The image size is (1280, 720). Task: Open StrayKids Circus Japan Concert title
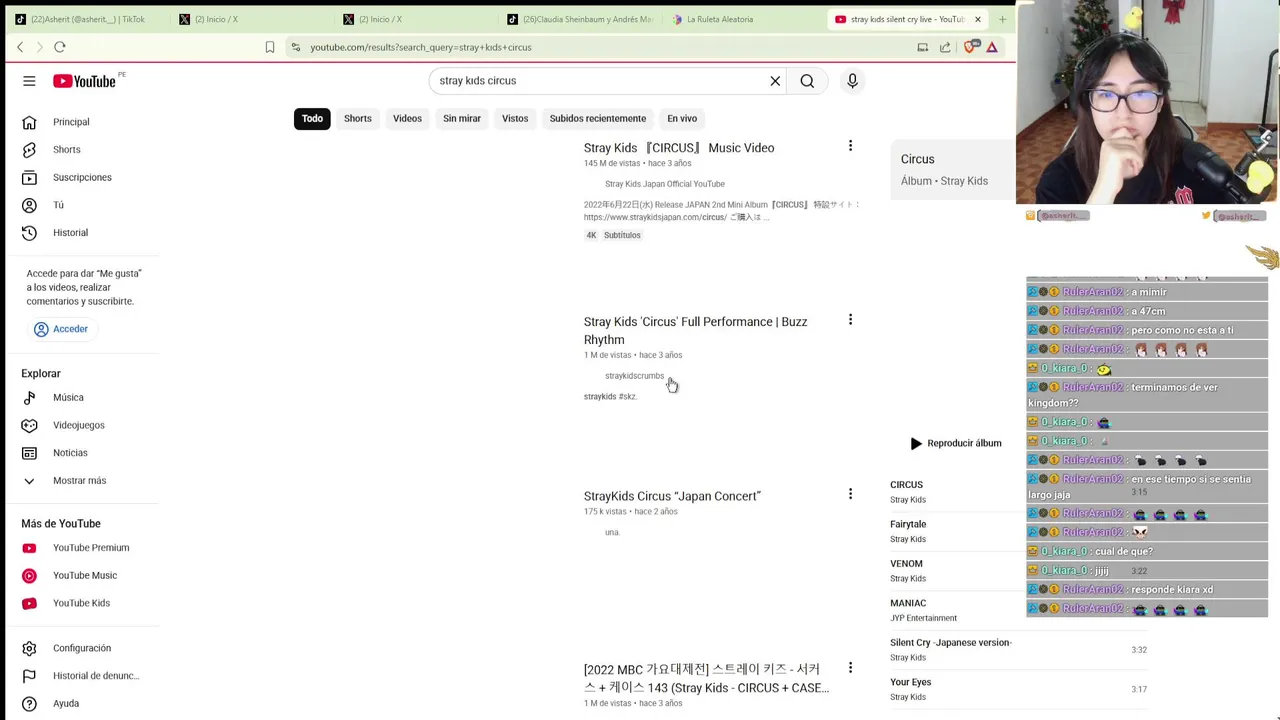pyautogui.click(x=672, y=496)
